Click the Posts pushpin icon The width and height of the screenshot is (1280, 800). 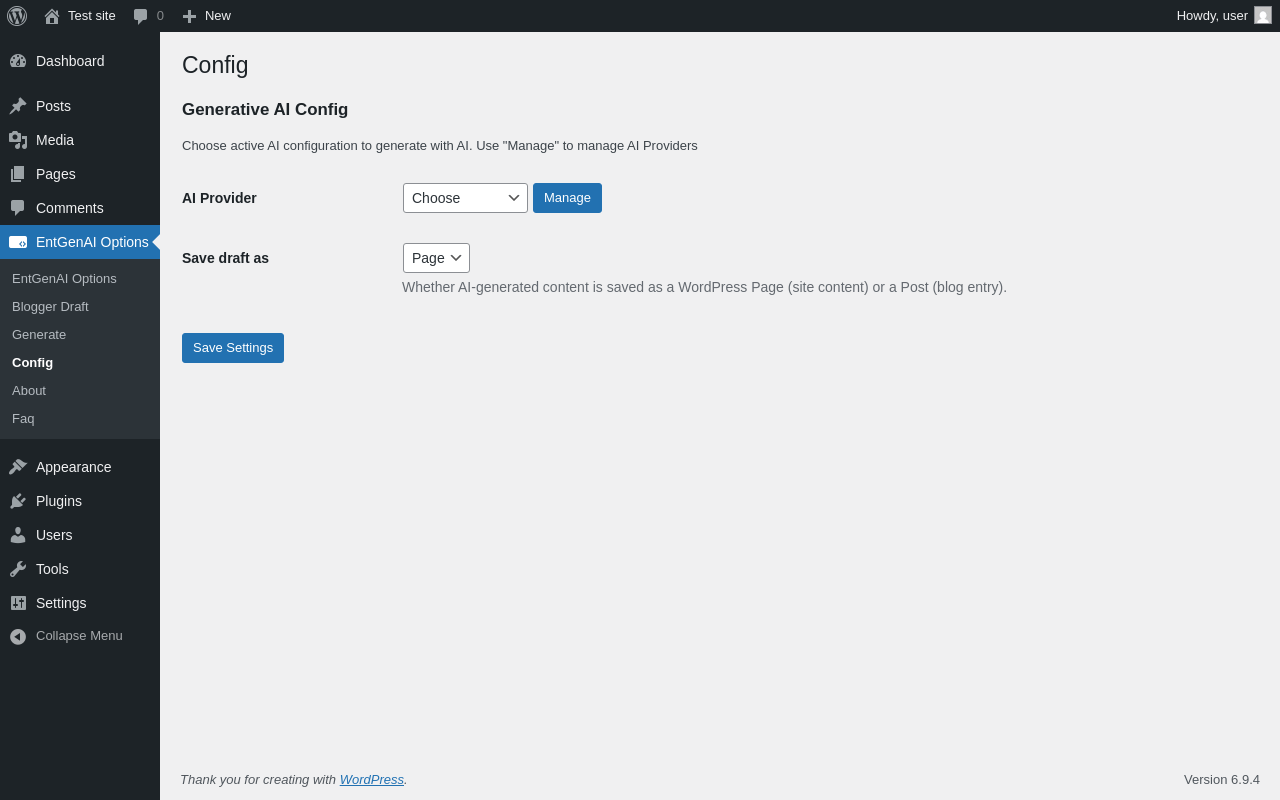click(x=18, y=106)
